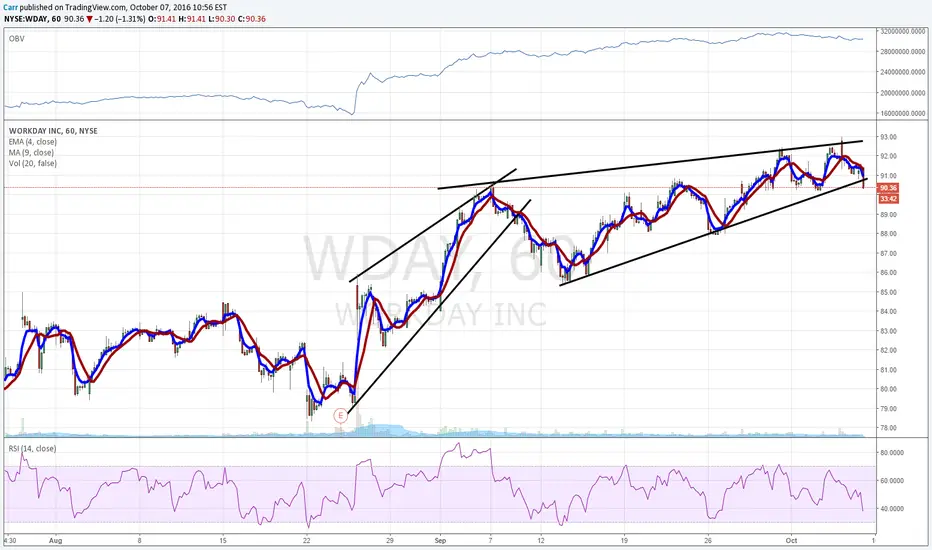Click the 79.00 price axis label

click(889, 409)
